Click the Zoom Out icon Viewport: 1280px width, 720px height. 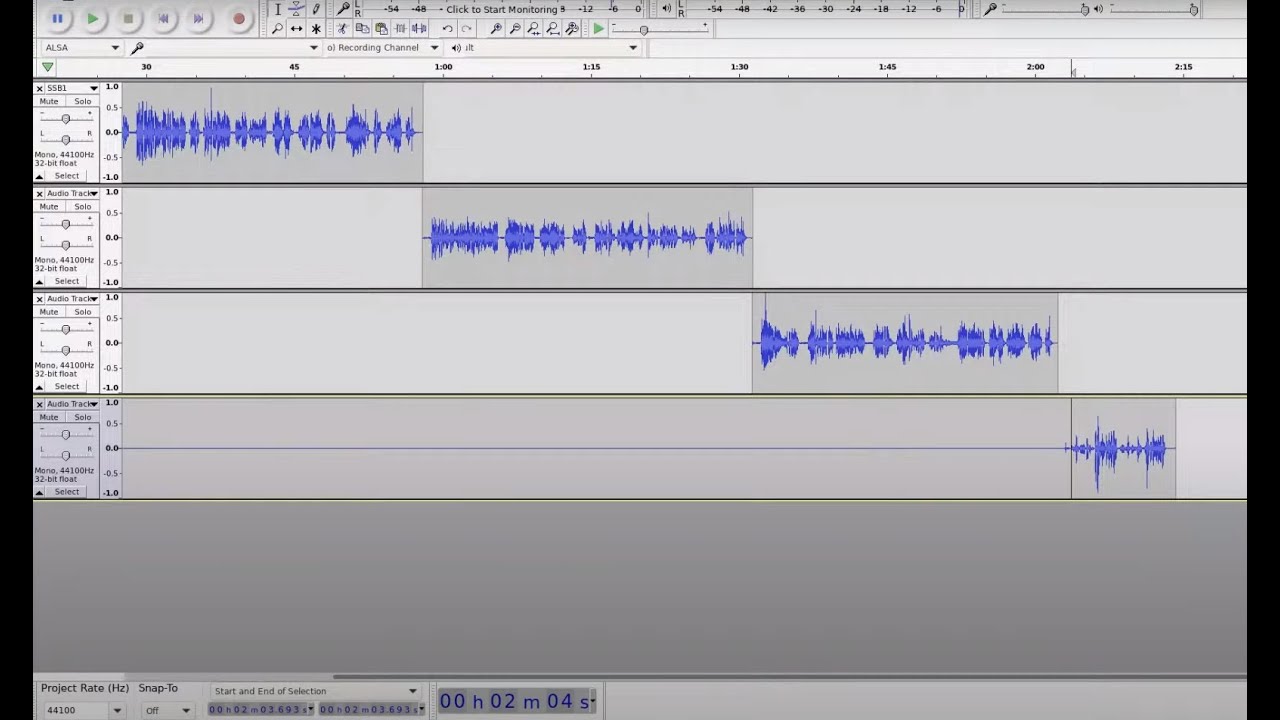(515, 29)
